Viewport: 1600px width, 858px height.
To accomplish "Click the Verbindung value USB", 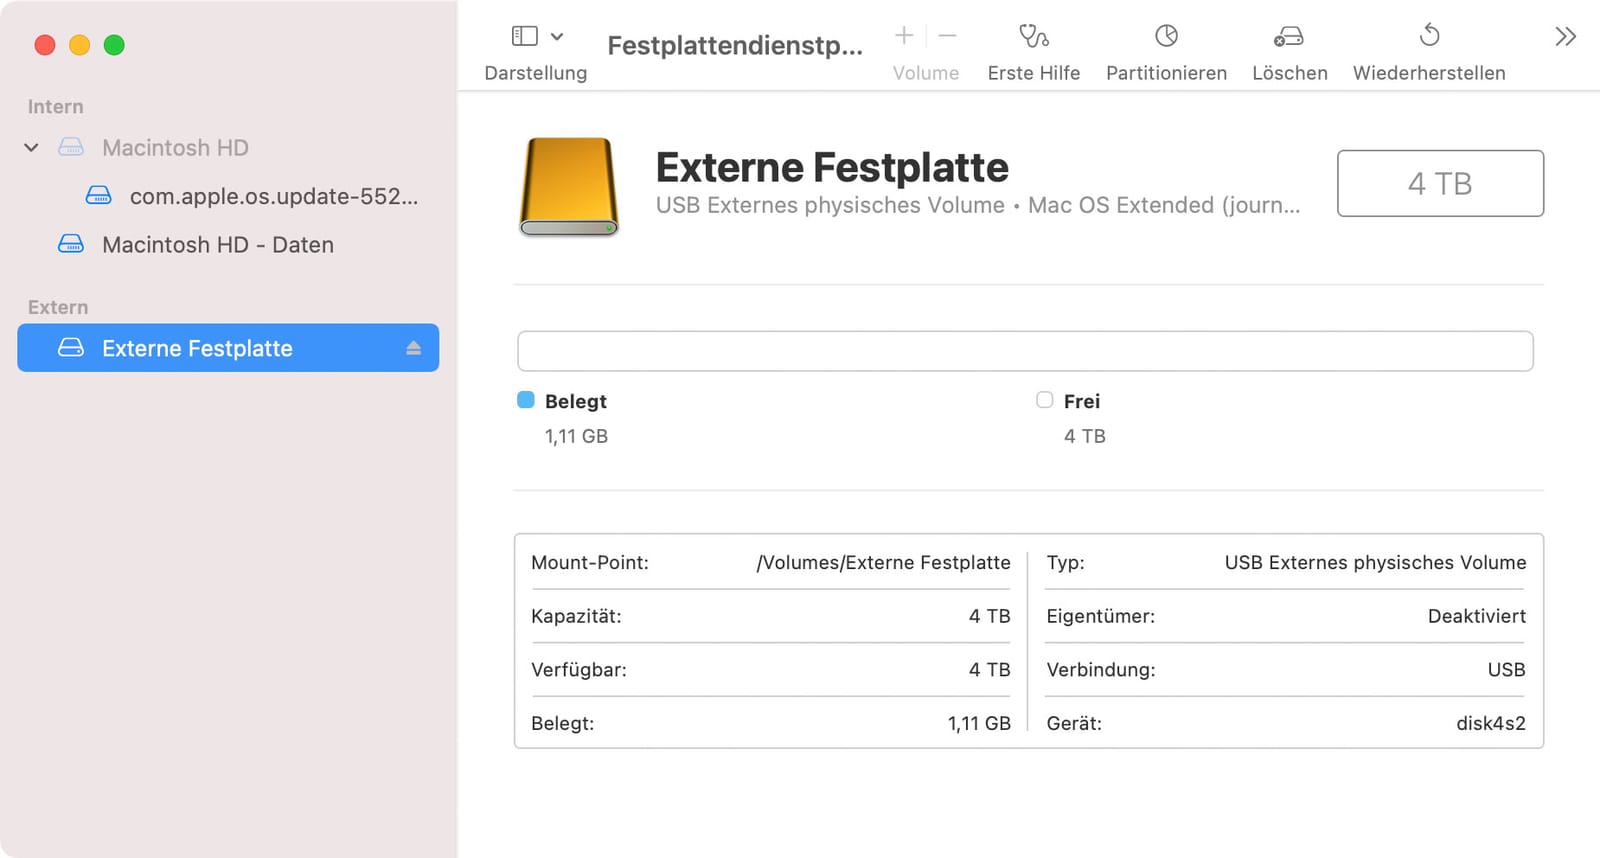I will (1506, 670).
